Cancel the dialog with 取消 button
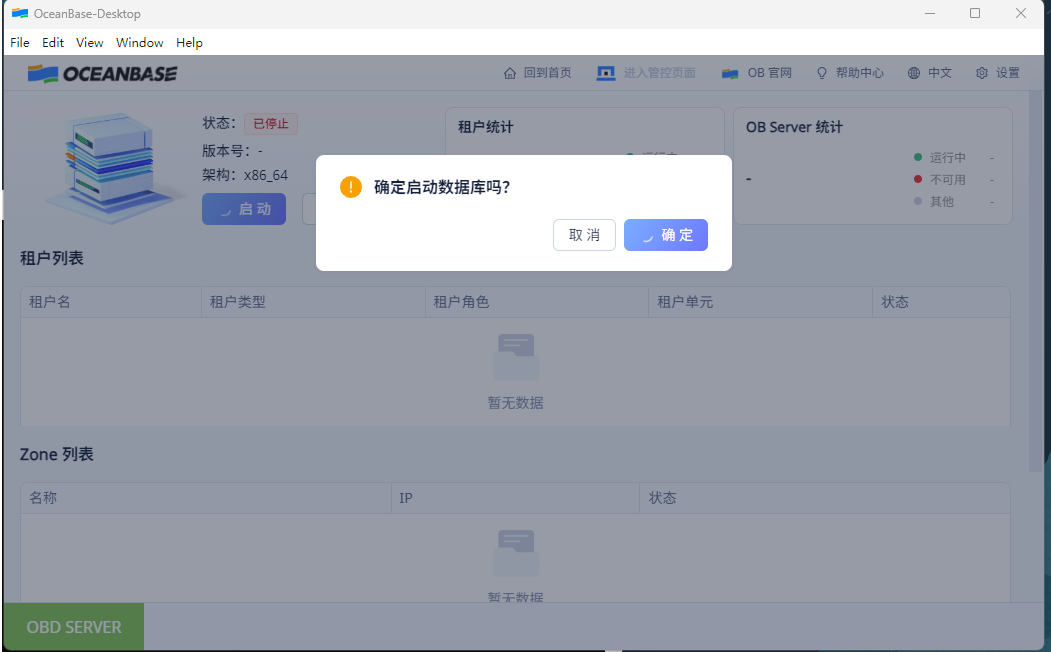The width and height of the screenshot is (1051, 652). click(x=584, y=235)
